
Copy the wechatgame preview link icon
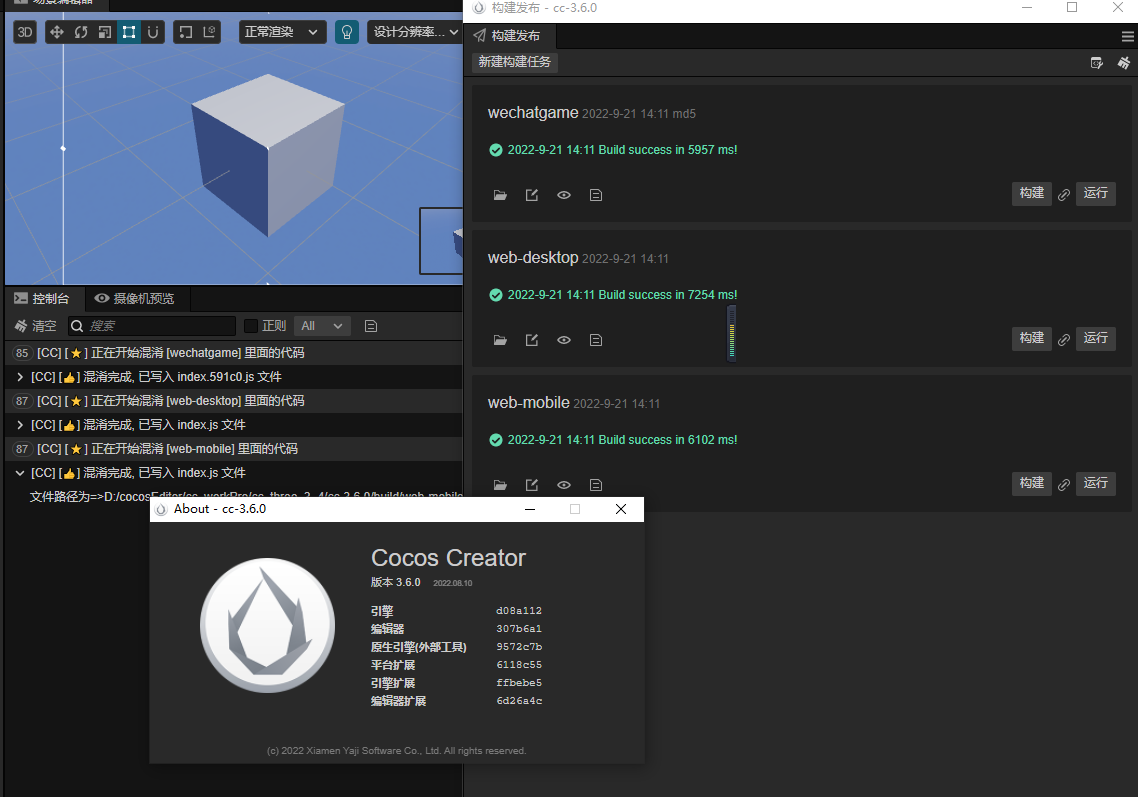1064,195
